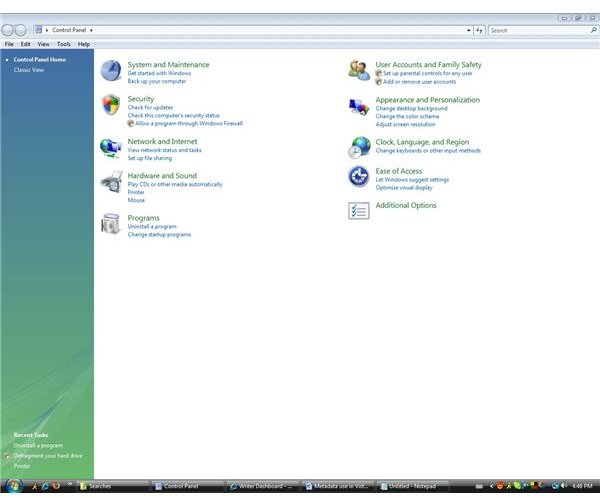The image size is (600, 498).
Task: Click Play CDs or other media automatically
Action: [x=175, y=184]
